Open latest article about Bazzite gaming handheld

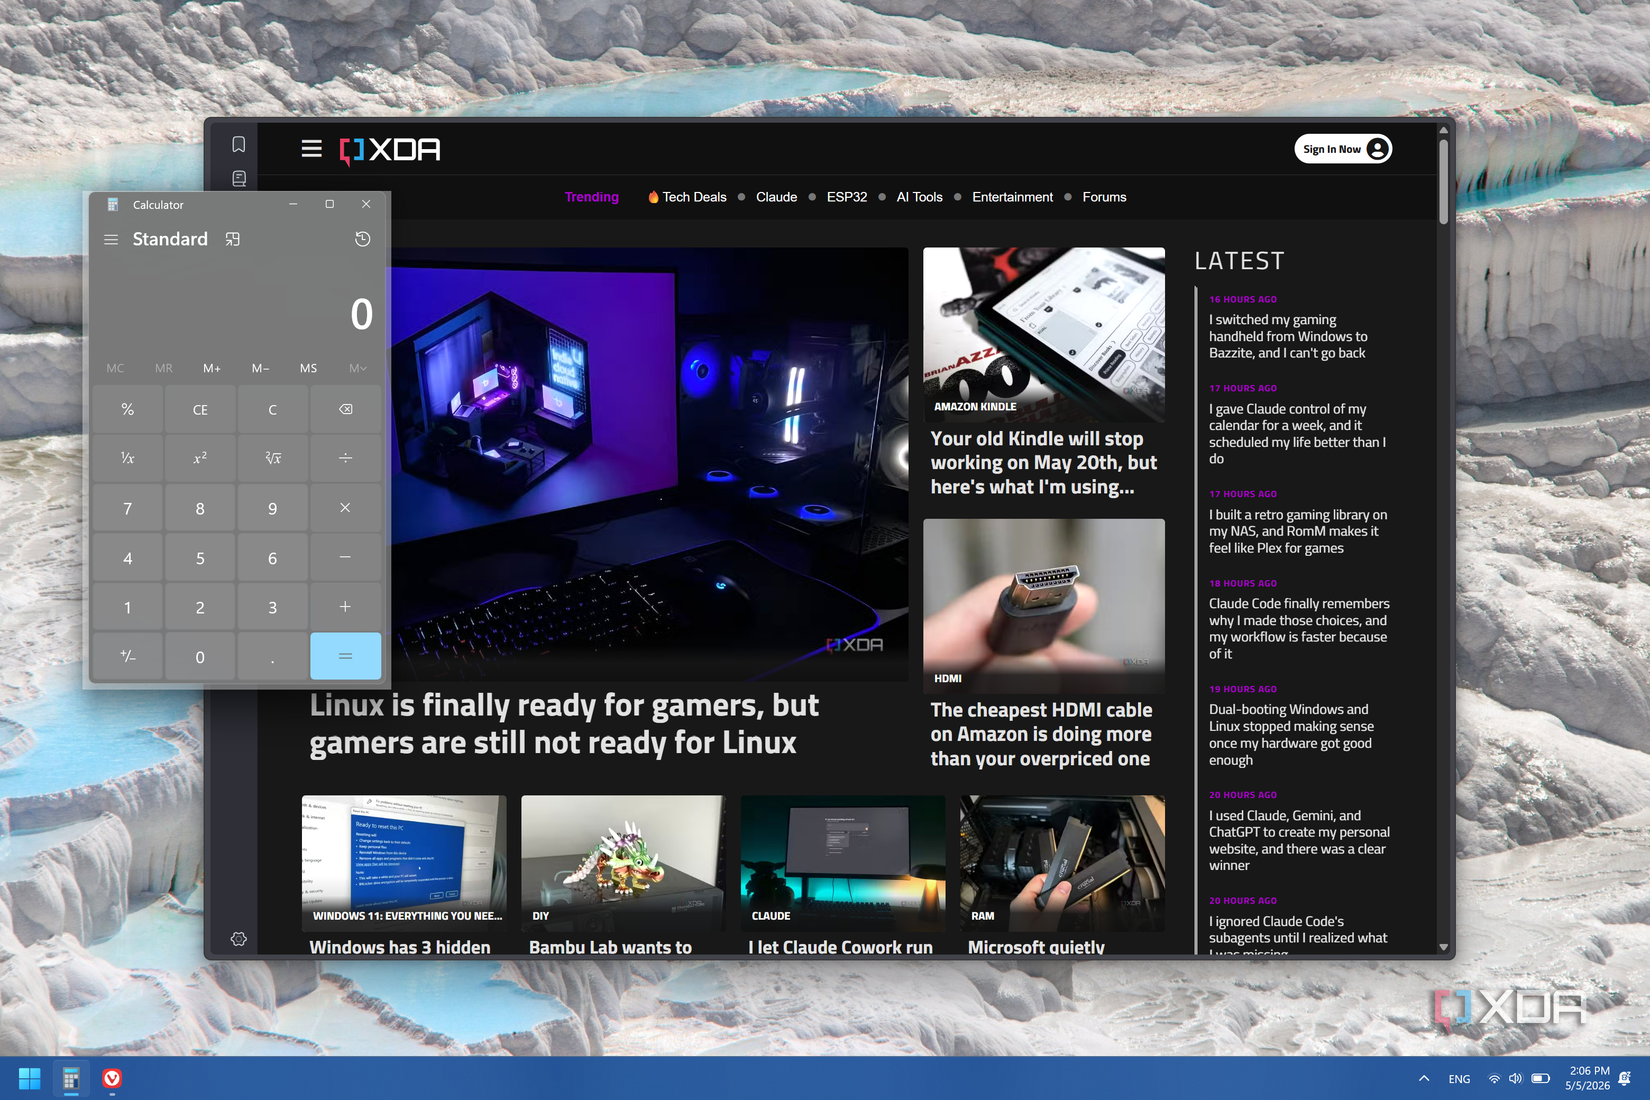[1288, 337]
